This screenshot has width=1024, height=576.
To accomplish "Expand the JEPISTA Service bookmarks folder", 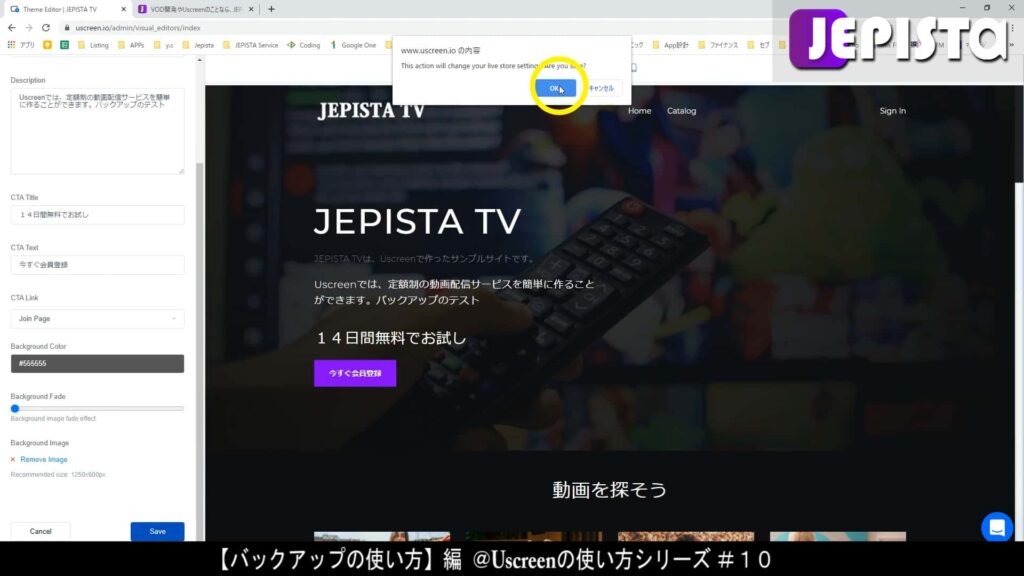I will point(253,45).
